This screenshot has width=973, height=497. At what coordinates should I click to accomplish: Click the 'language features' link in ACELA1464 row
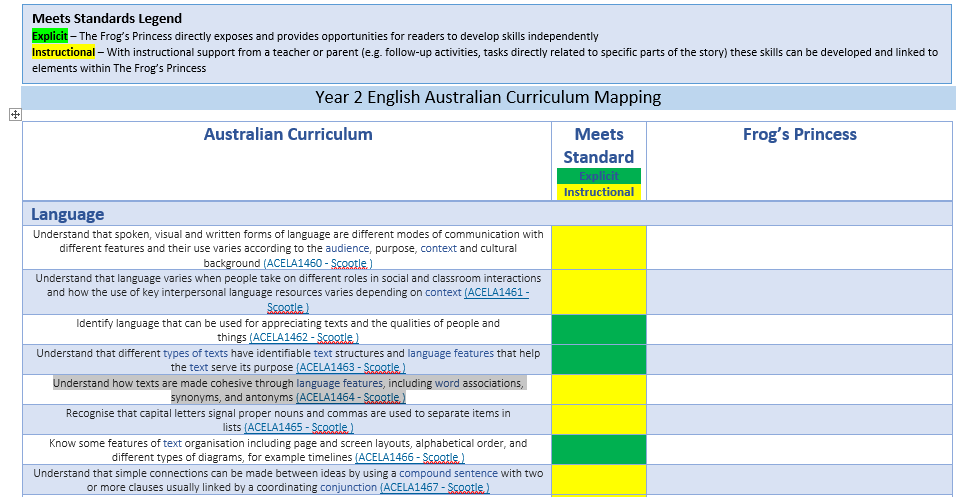[x=339, y=383]
